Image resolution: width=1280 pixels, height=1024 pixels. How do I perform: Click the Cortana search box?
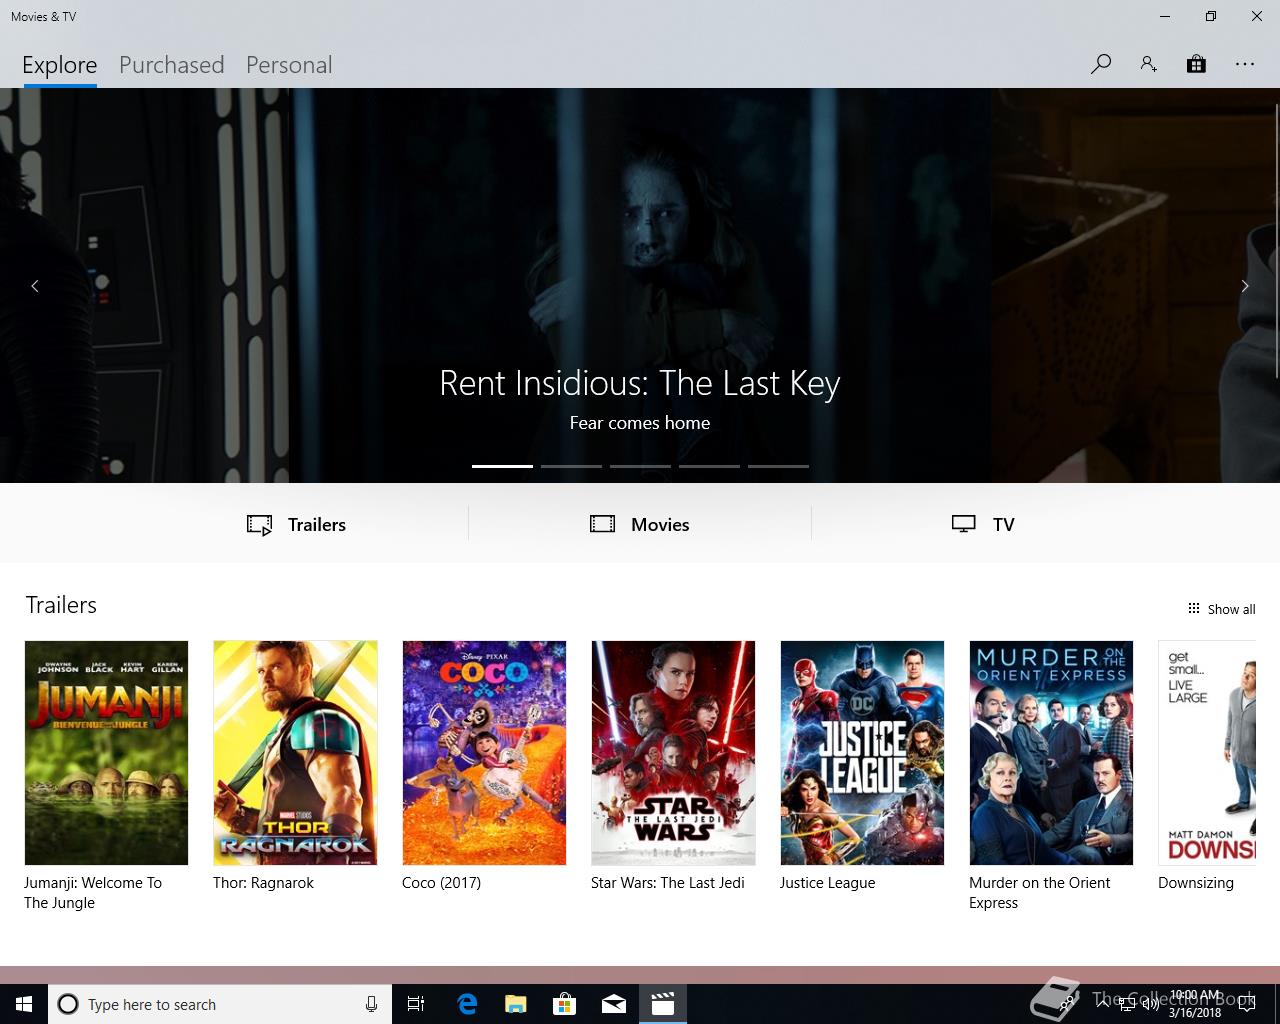[x=220, y=1004]
